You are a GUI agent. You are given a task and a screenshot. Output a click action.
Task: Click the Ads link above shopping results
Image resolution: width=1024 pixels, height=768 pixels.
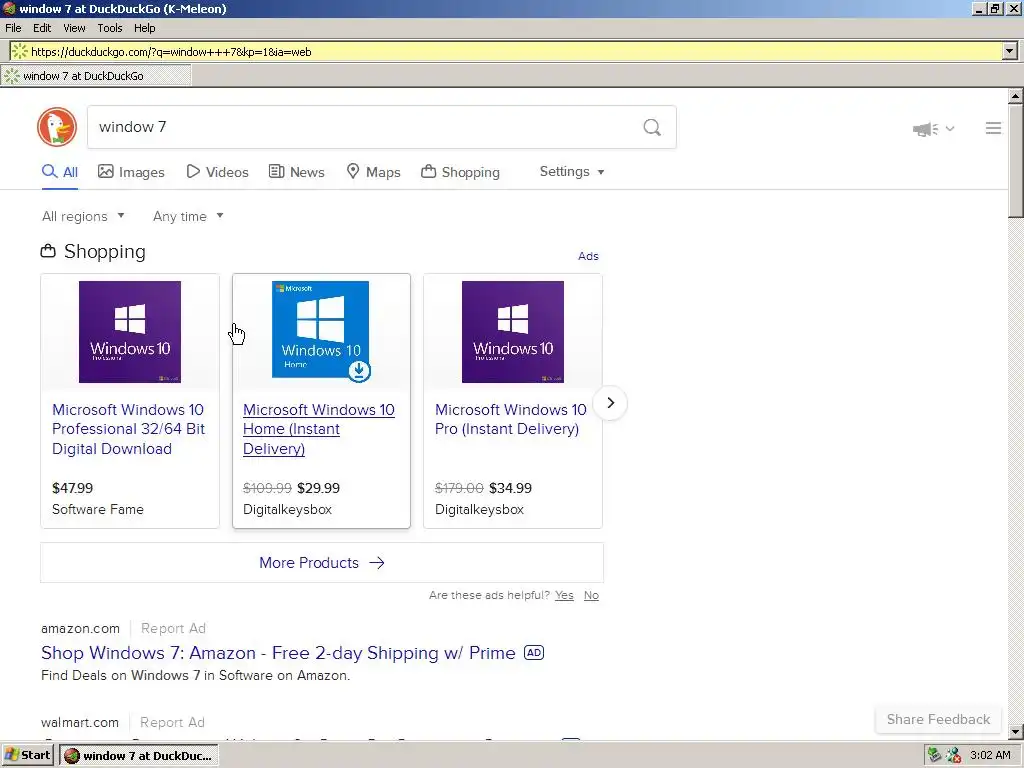pos(588,256)
